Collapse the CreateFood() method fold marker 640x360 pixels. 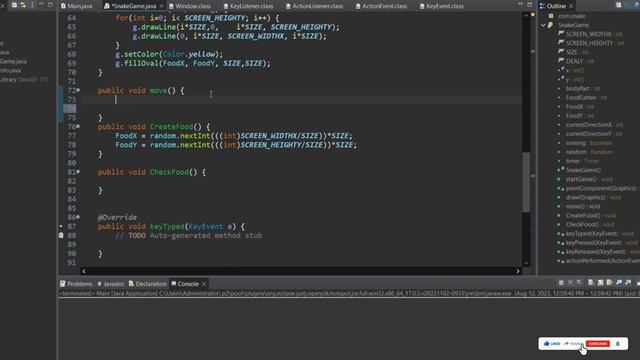tap(78, 127)
